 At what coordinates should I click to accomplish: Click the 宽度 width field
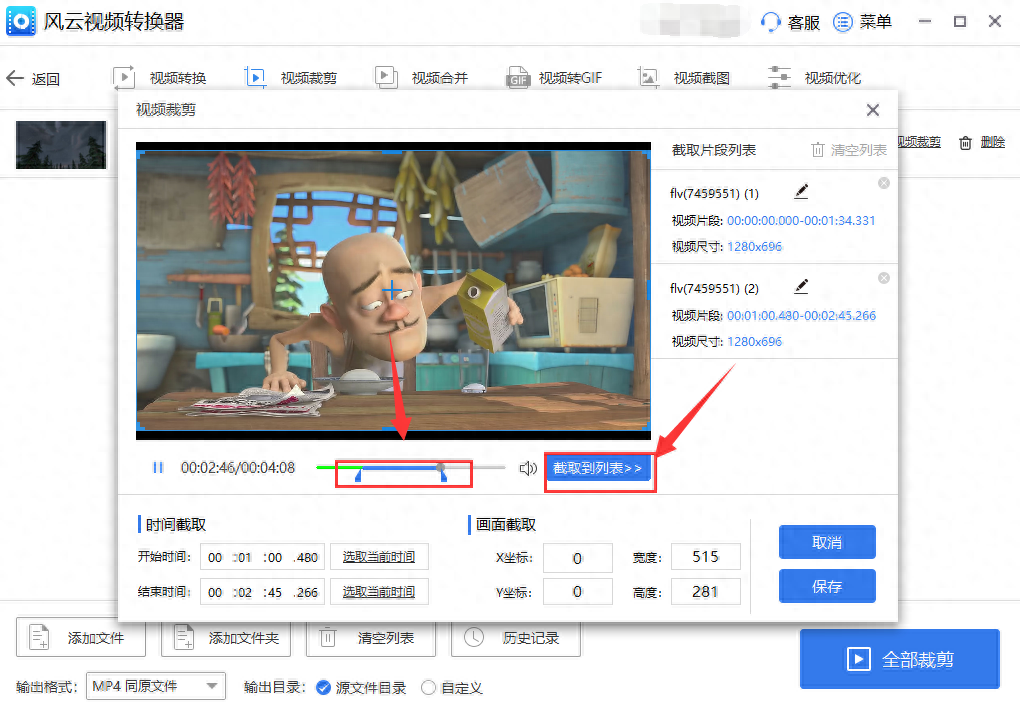[x=706, y=557]
